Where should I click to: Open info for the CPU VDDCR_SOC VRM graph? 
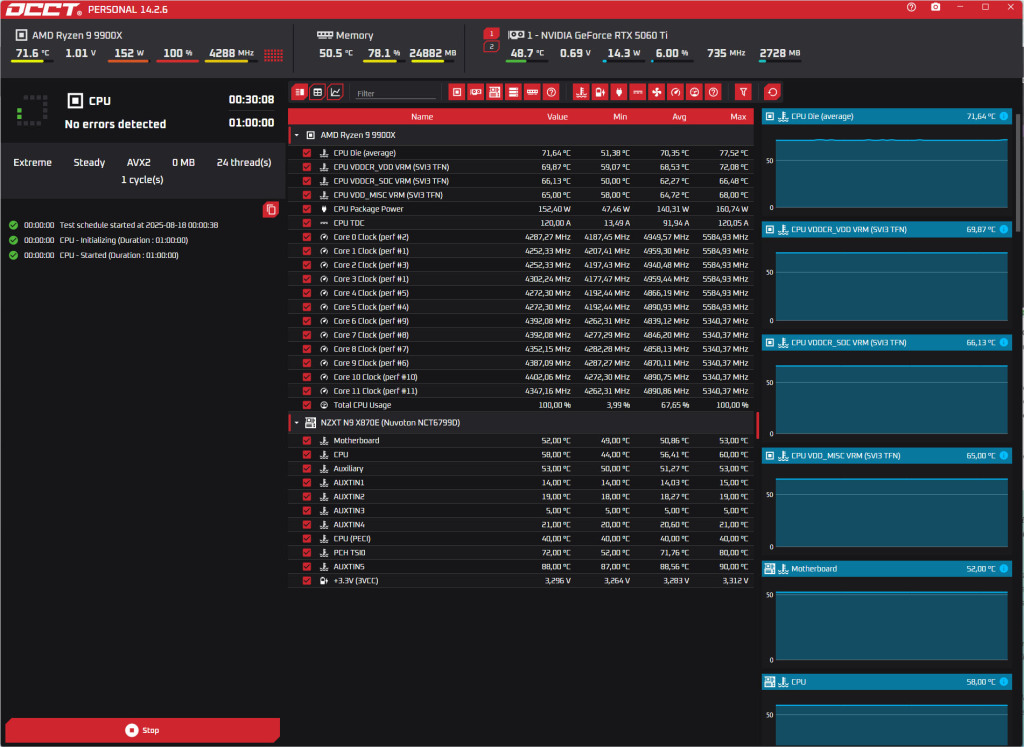pyautogui.click(x=1004, y=342)
